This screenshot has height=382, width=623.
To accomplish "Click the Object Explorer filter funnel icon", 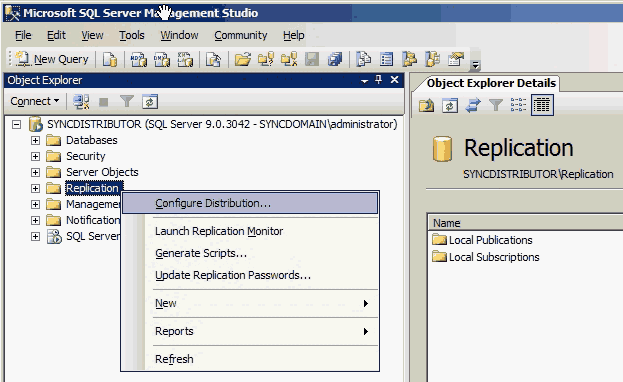I will [127, 102].
